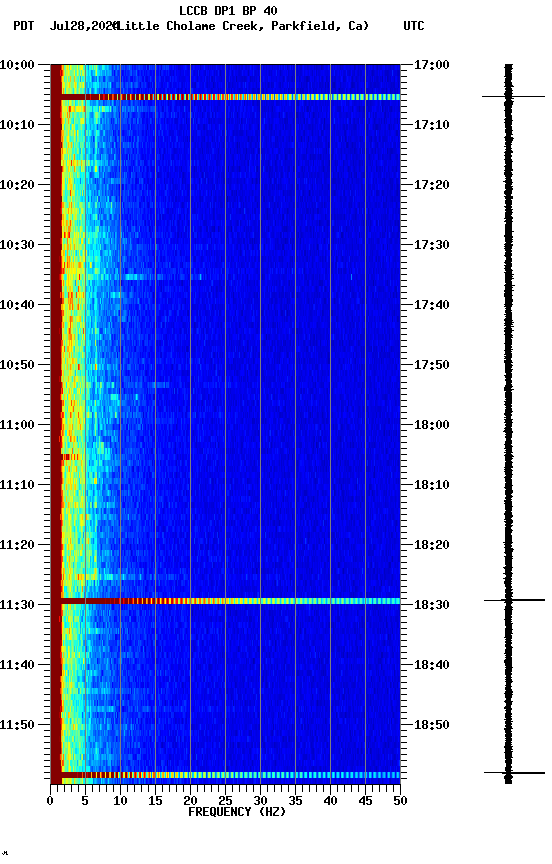Click the 10:20 PDT time label
The image size is (552, 864).
click(x=17, y=185)
